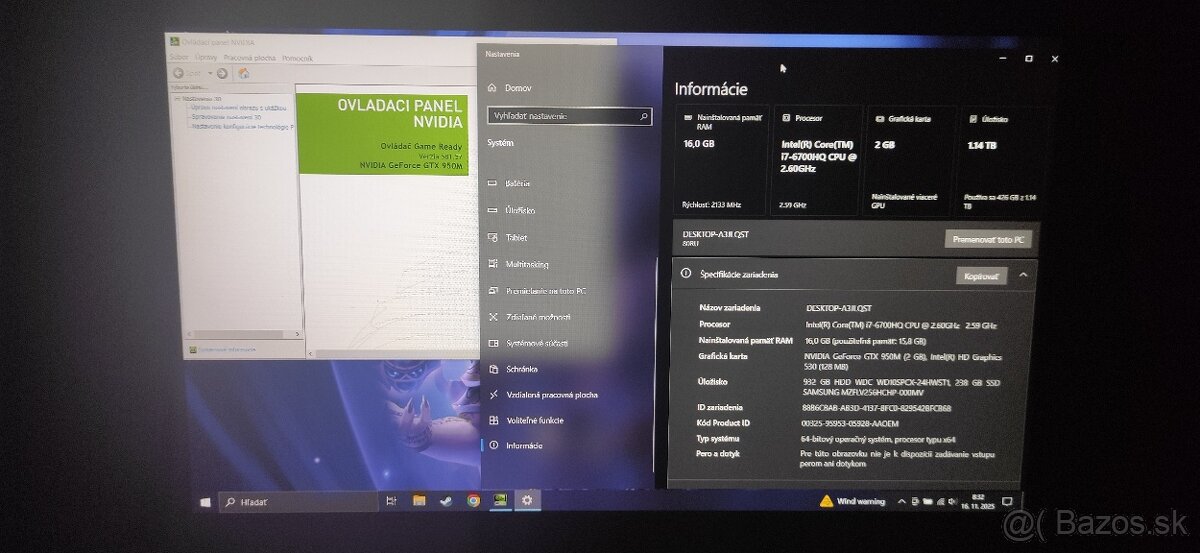Viewport: 1200px width, 553px height.
Task: Select the Úložisko sidebar icon
Action: tap(492, 210)
